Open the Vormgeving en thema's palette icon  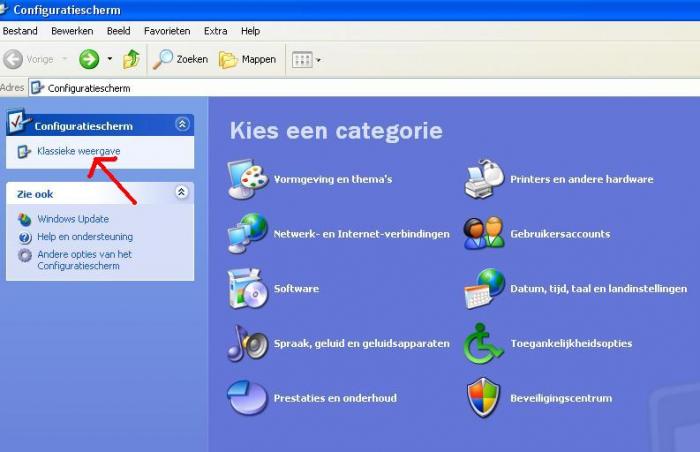pos(247,179)
